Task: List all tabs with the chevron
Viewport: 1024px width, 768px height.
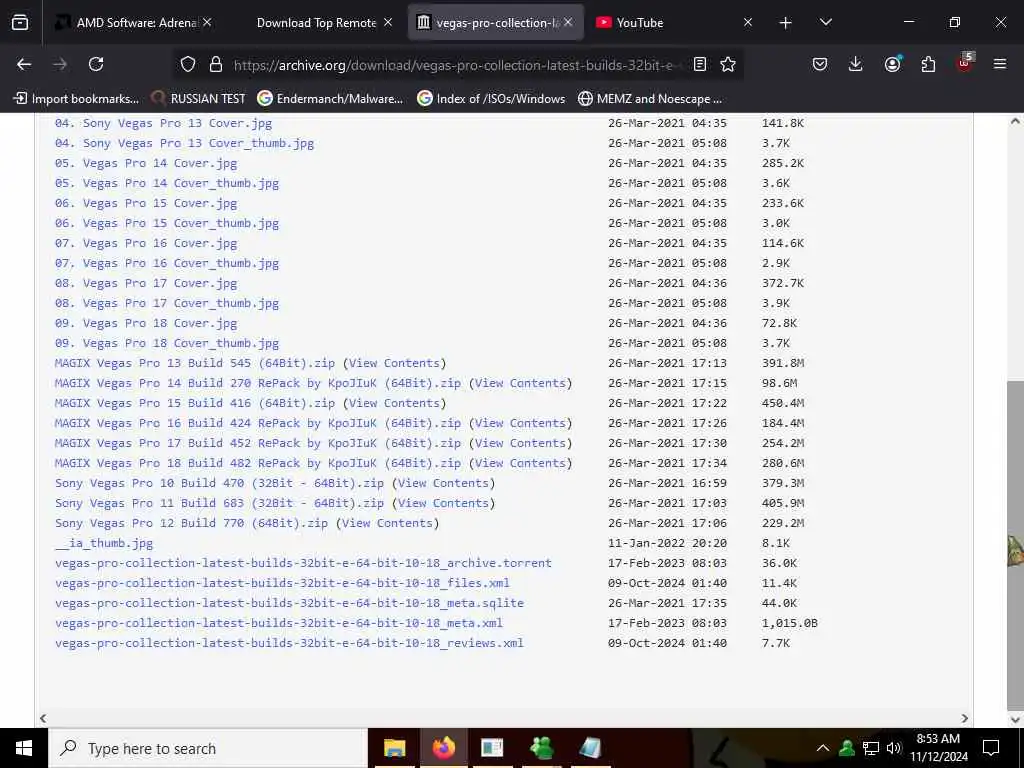Action: pos(825,22)
